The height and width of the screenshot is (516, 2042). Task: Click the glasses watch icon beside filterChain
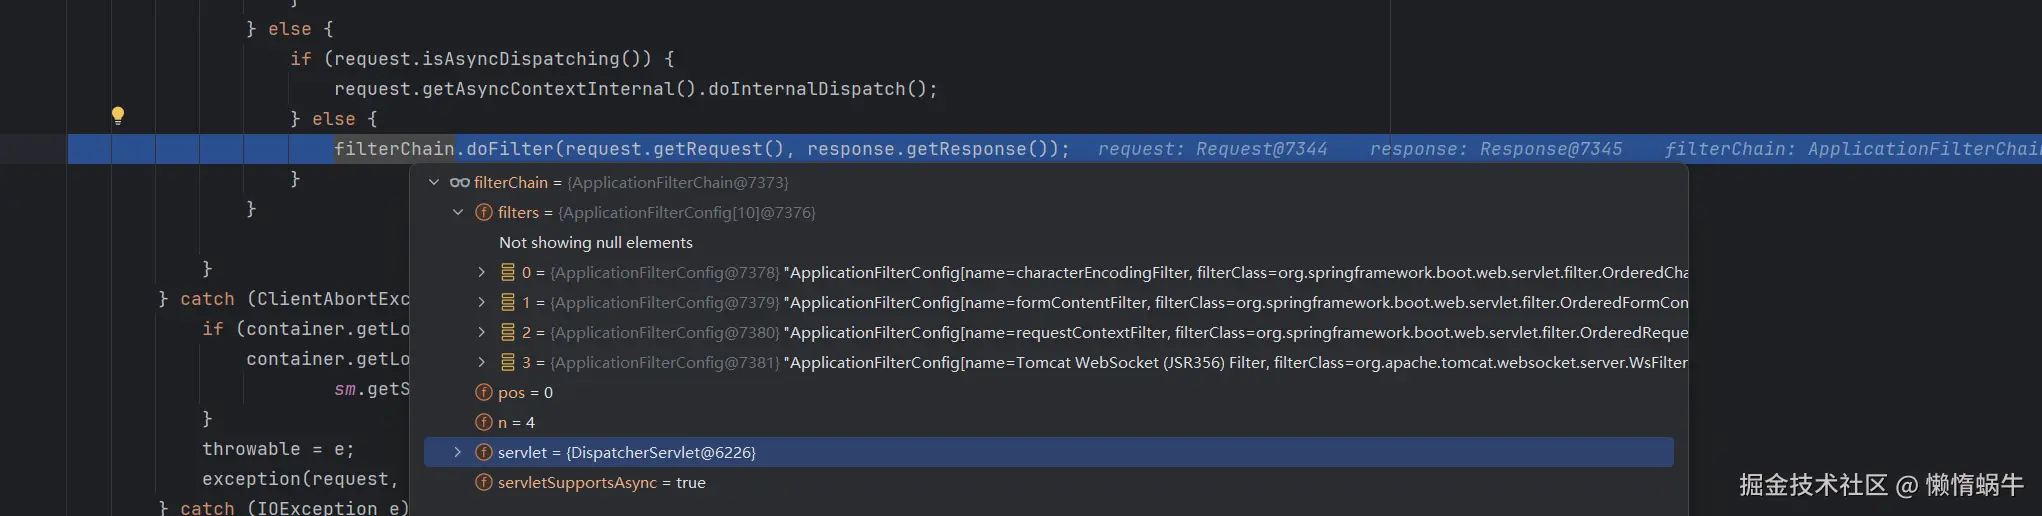(460, 183)
